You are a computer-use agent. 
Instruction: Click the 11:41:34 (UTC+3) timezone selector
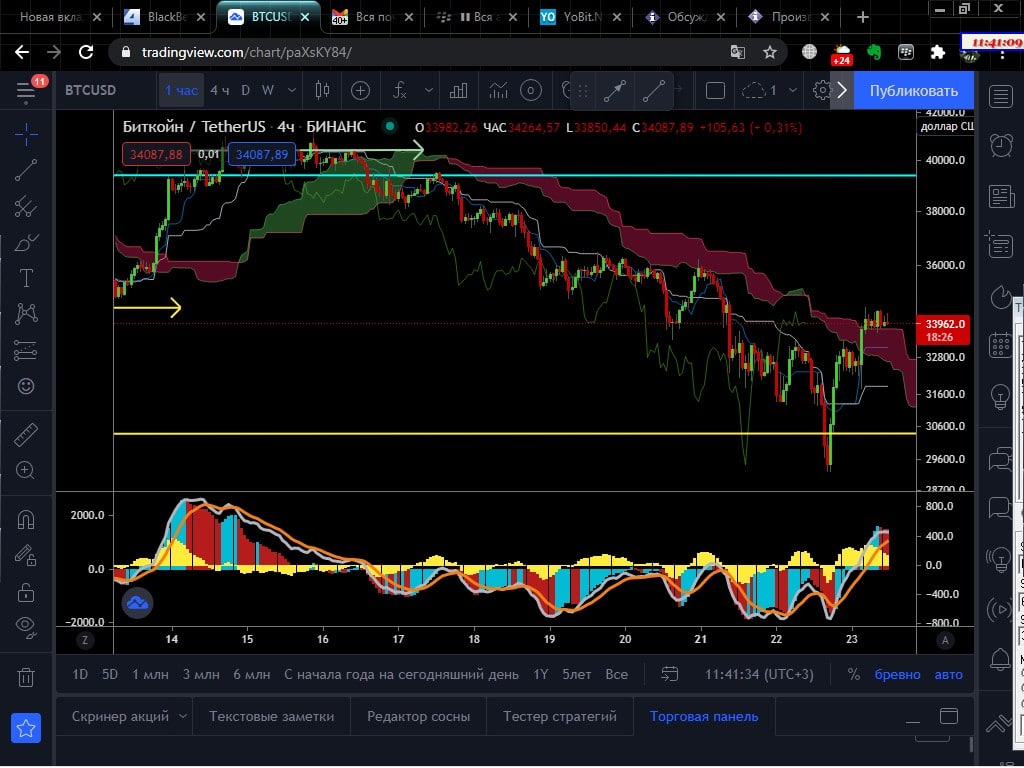(x=759, y=675)
